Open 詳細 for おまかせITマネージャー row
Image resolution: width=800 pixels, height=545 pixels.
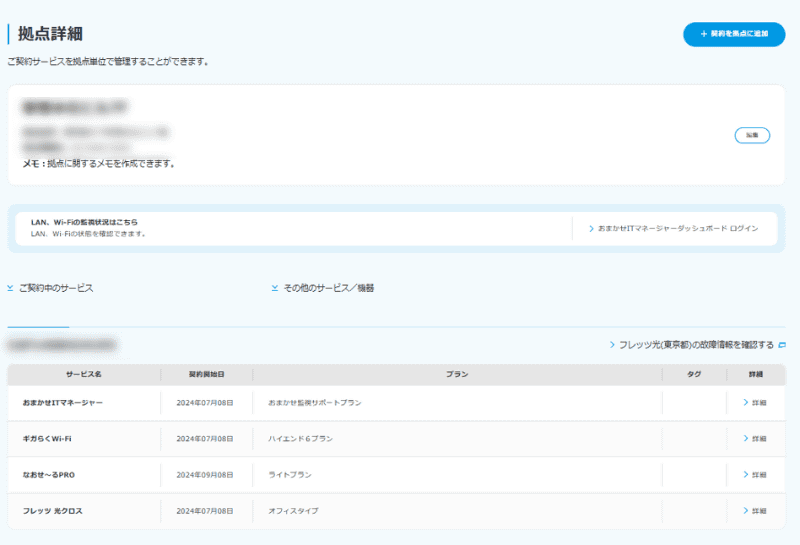755,403
